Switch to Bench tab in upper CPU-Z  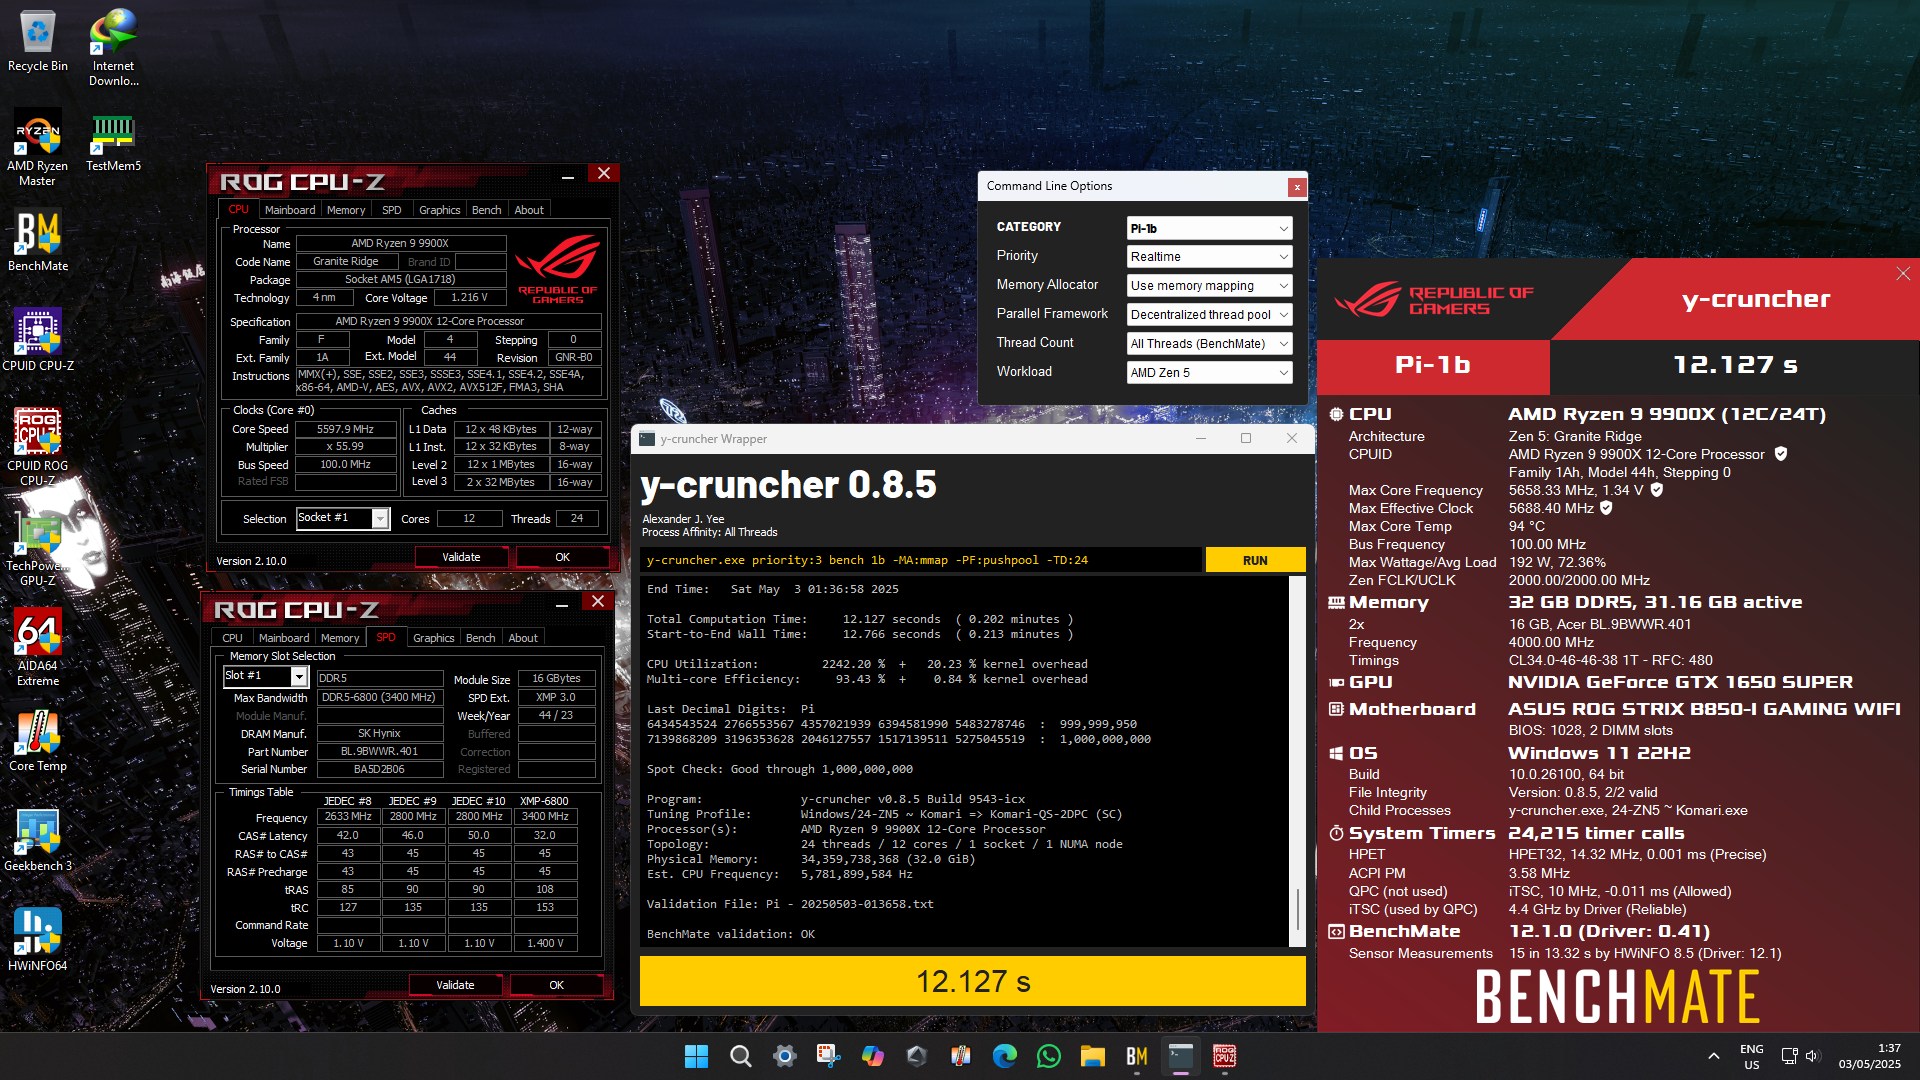click(x=486, y=210)
